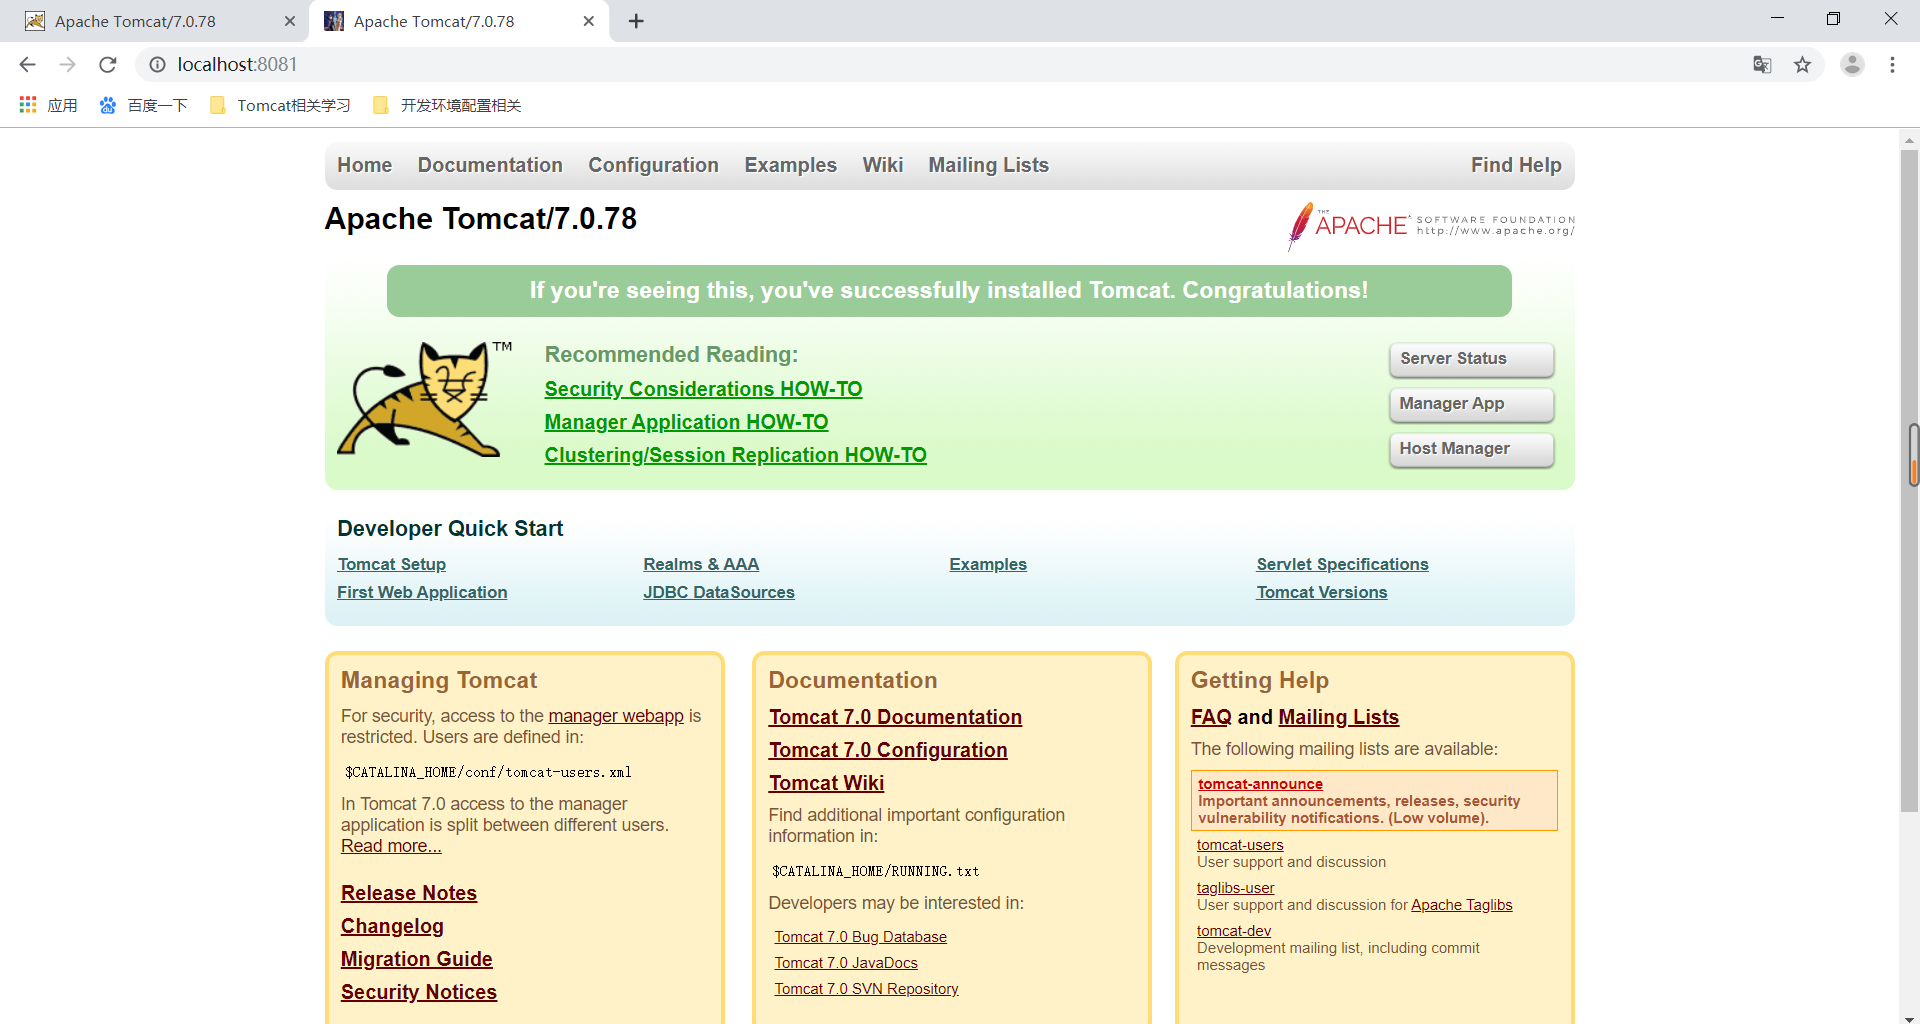Open the Baidu bookmark
The image size is (1920, 1024).
(x=143, y=105)
